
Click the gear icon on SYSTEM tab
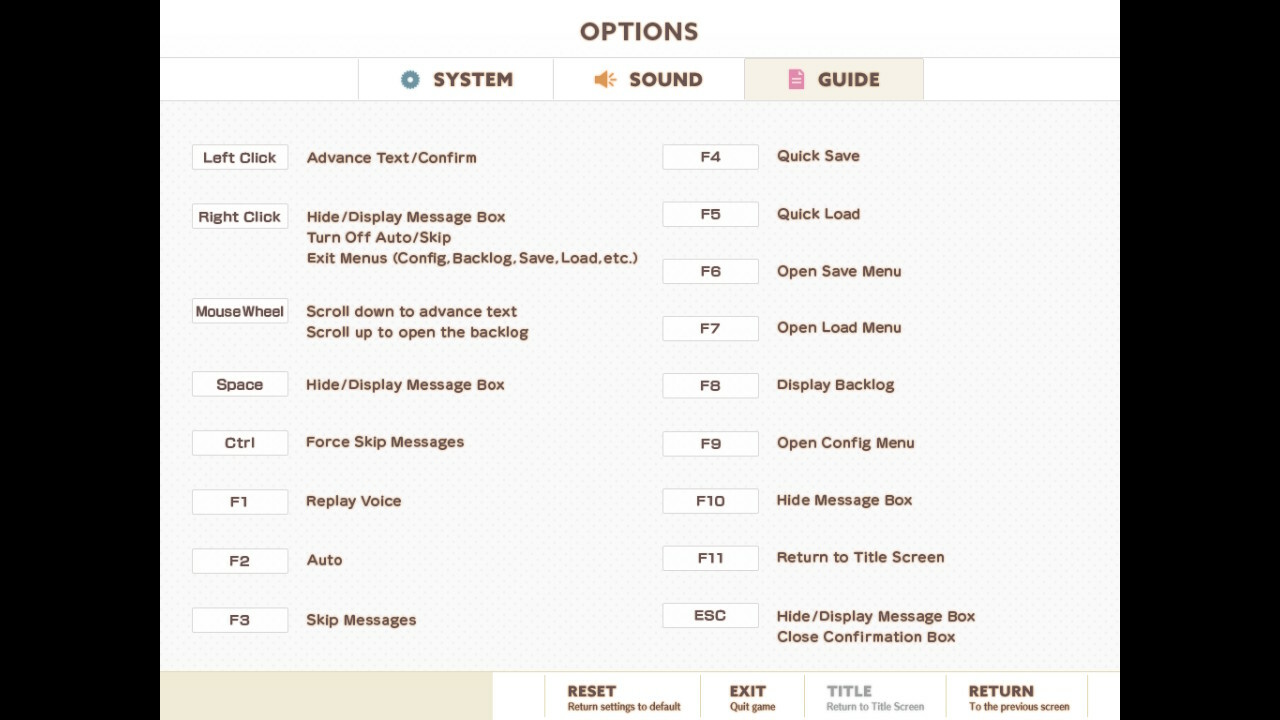pyautogui.click(x=410, y=79)
